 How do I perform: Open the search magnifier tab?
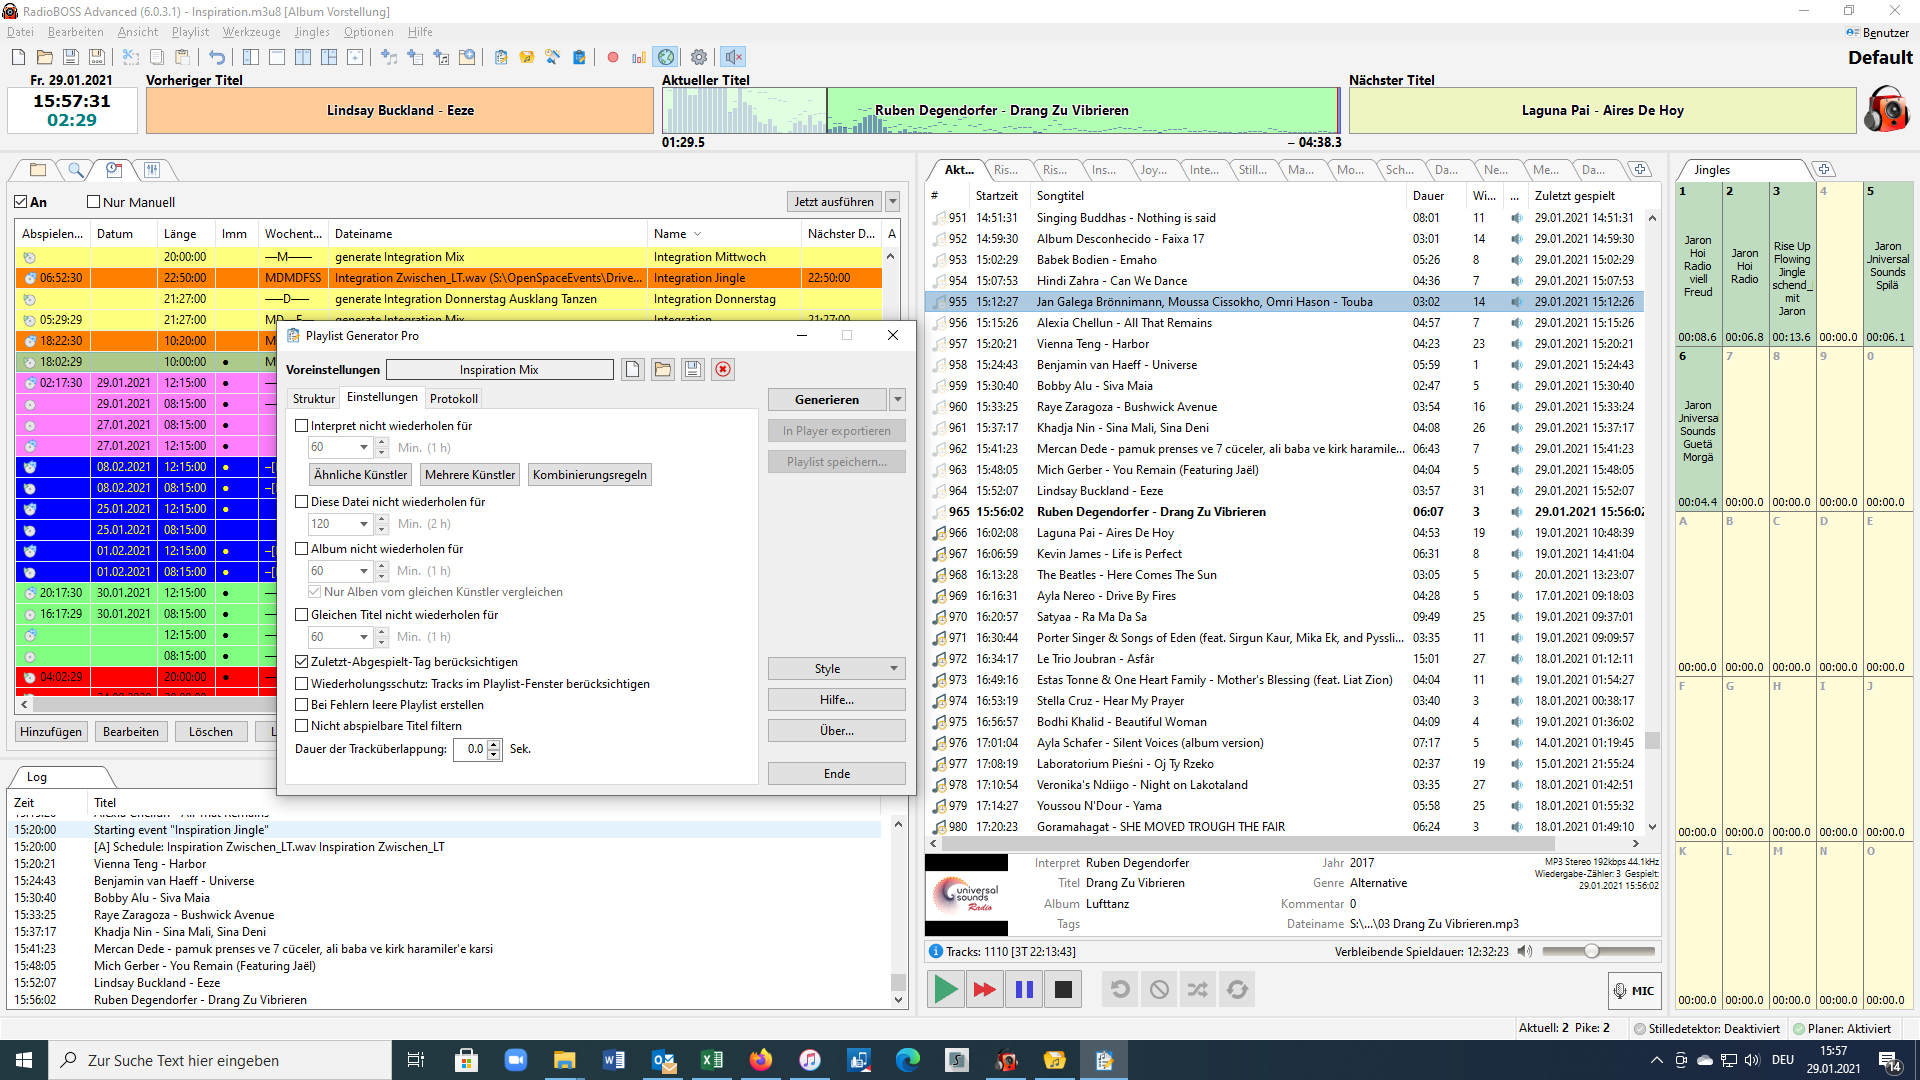pyautogui.click(x=75, y=170)
